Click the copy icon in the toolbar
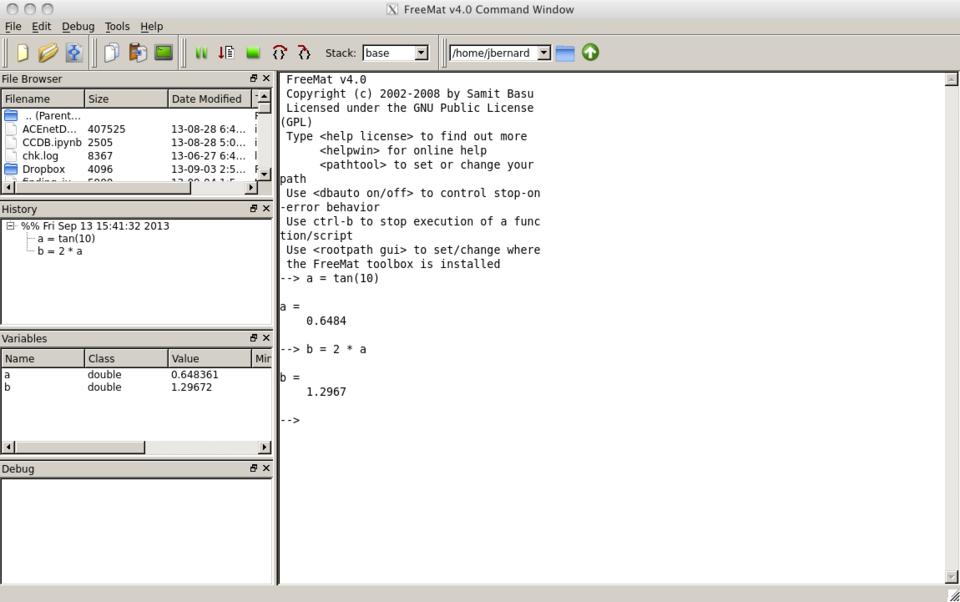The image size is (960, 602). tap(111, 53)
